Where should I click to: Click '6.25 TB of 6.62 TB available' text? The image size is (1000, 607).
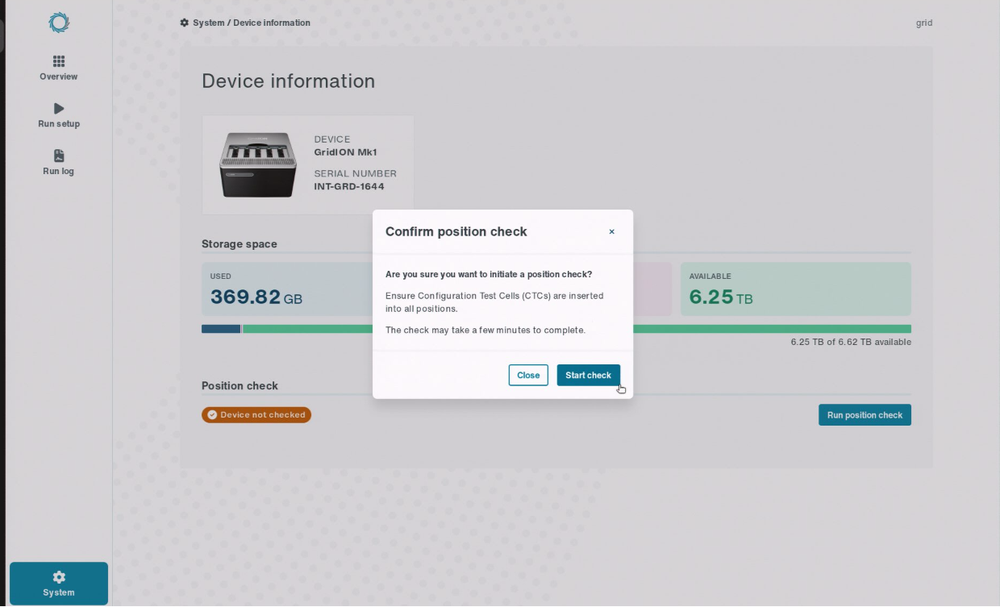[x=851, y=342]
